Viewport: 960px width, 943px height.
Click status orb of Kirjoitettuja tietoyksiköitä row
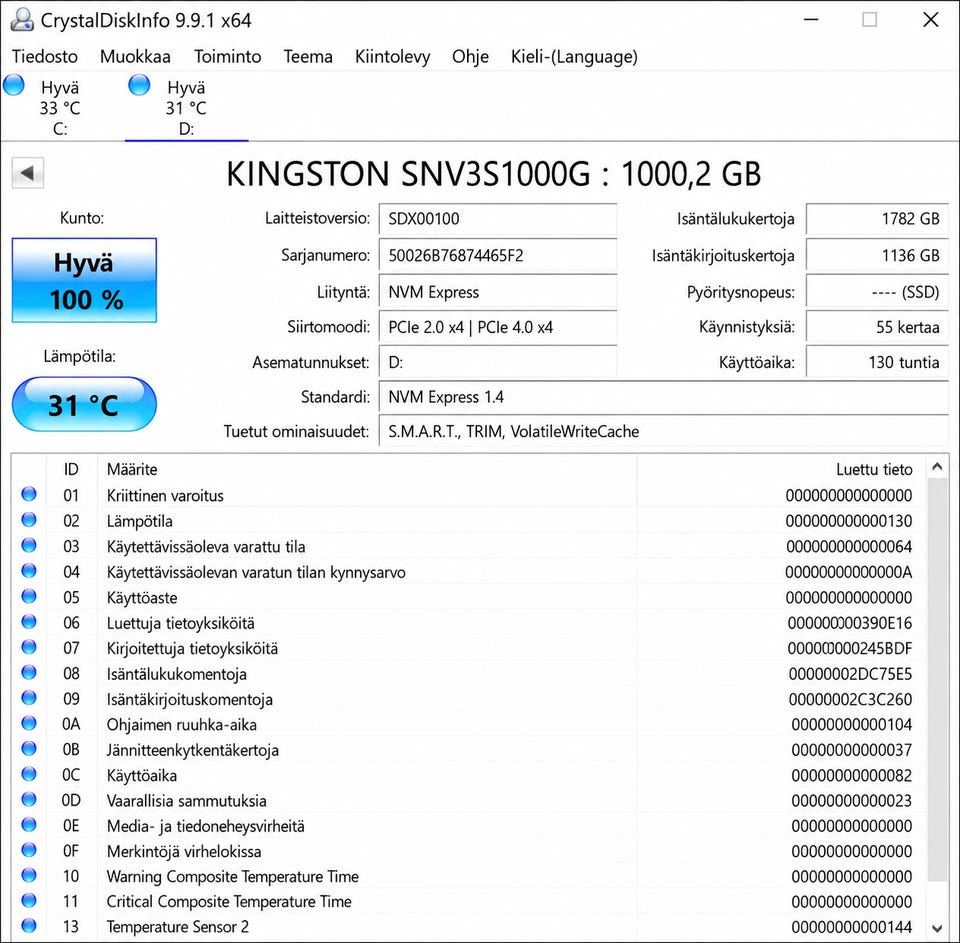pyautogui.click(x=29, y=647)
